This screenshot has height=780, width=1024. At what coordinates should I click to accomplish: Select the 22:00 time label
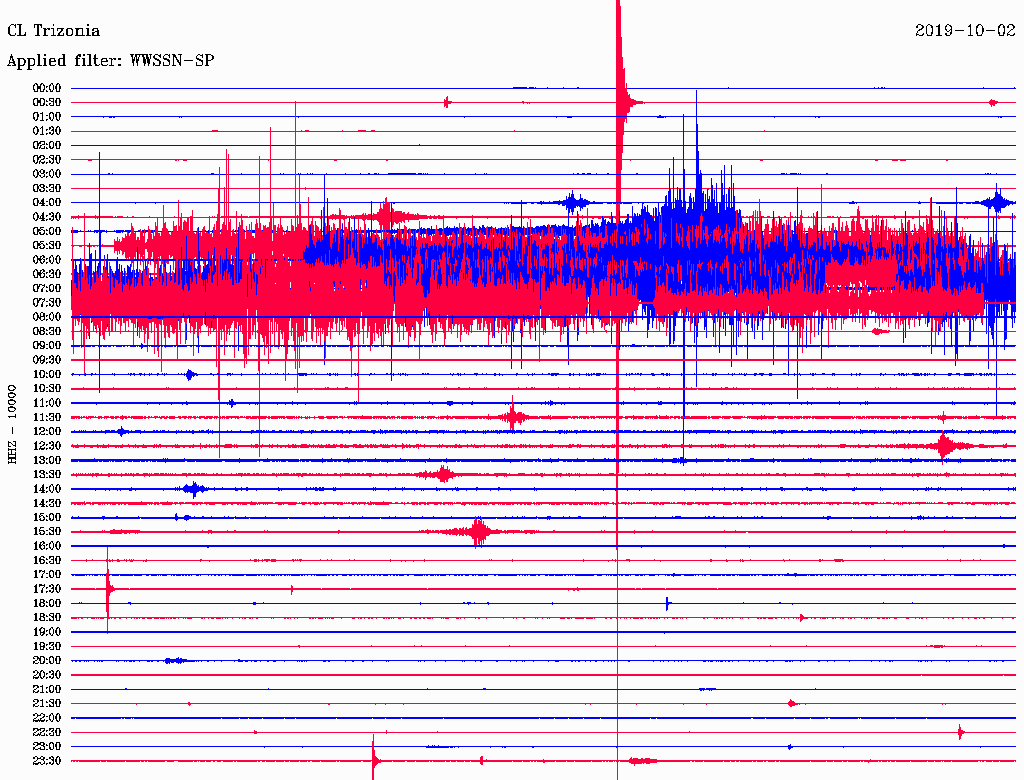[47, 718]
